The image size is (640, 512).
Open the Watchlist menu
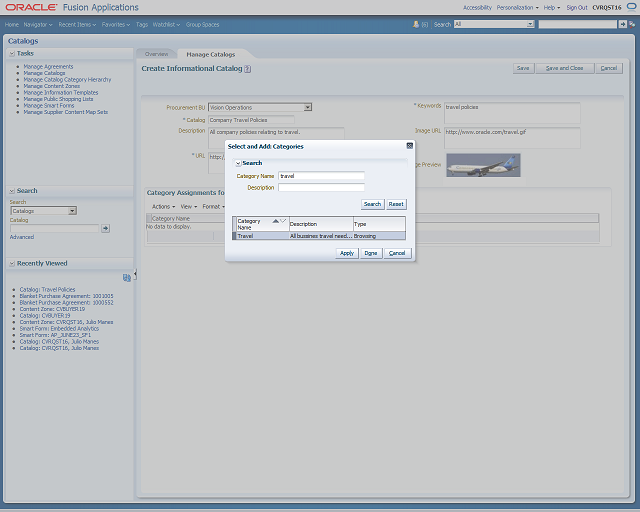tap(167, 24)
